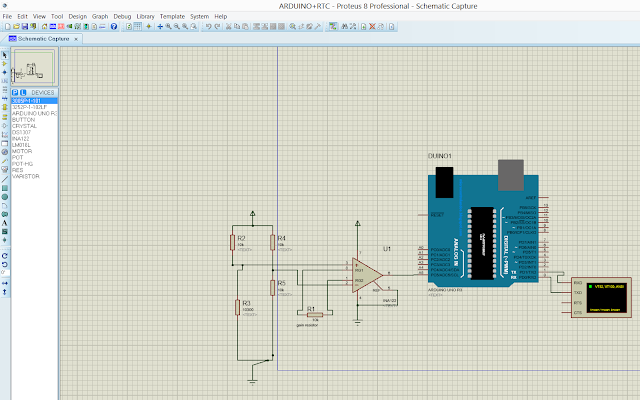This screenshot has width=640, height=400.
Task: Switch to the Schematic Capture tab
Action: [x=43, y=39]
